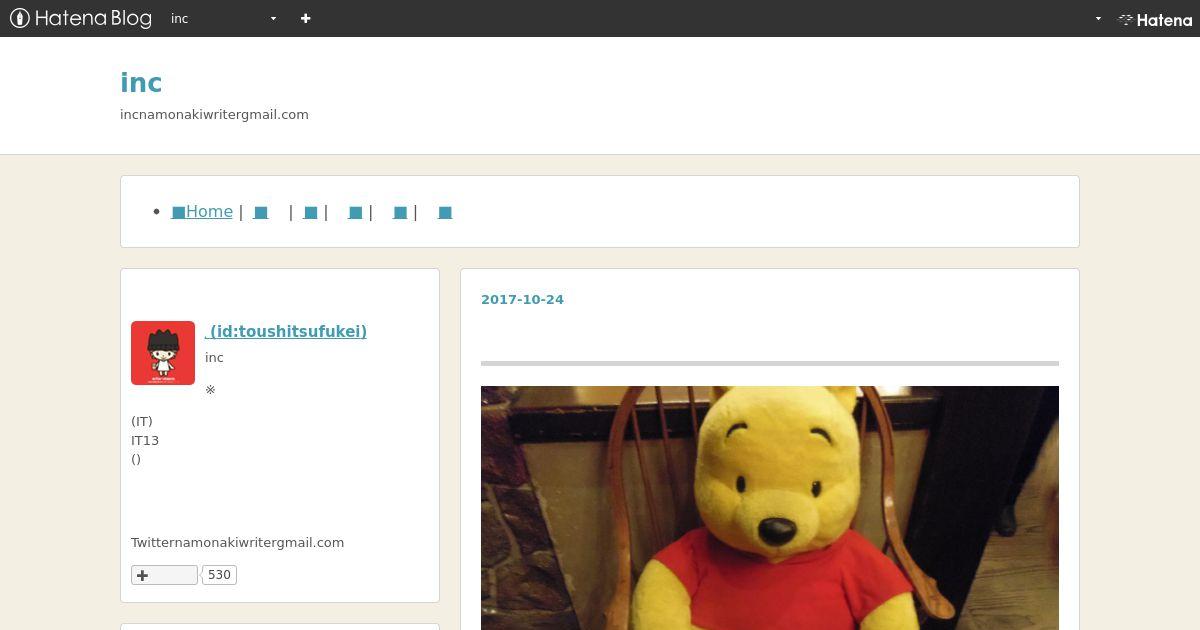Viewport: 1200px width, 630px height.
Task: Select the "IT13" profile text
Action: click(145, 440)
